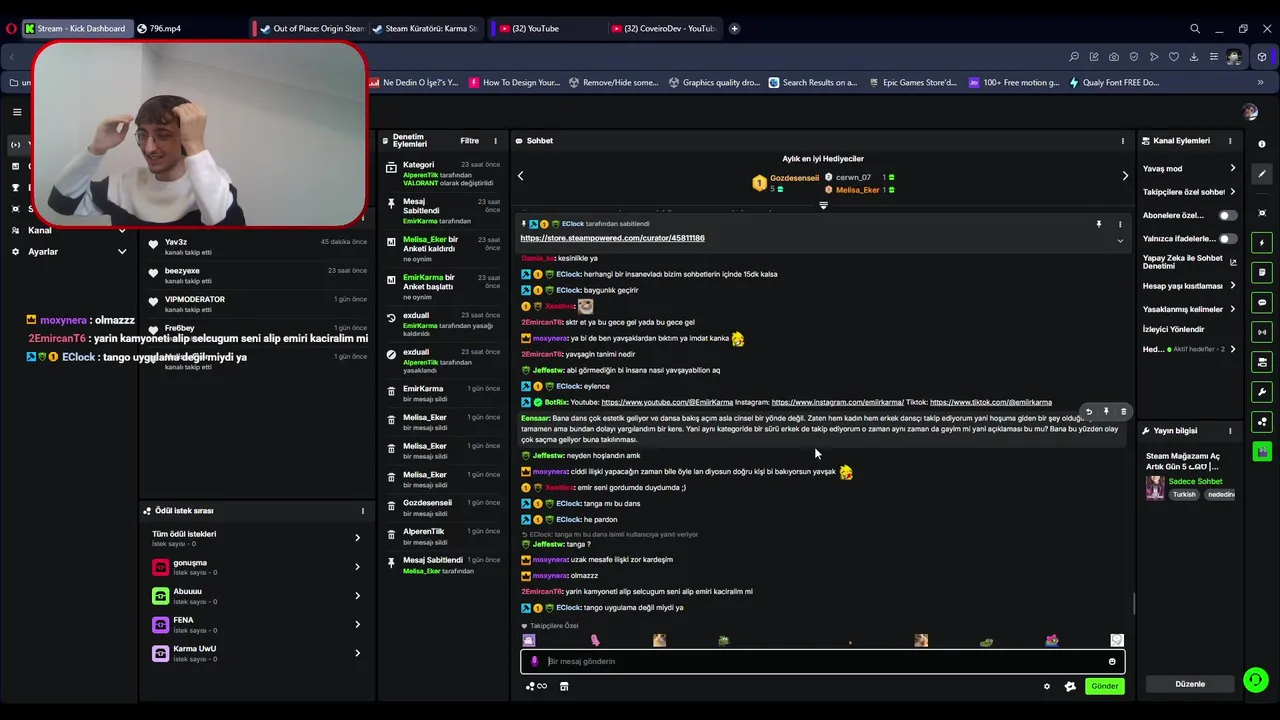Image resolution: width=1280 pixels, height=720 pixels.
Task: Open chat settings gear below message box
Action: pyautogui.click(x=1047, y=686)
